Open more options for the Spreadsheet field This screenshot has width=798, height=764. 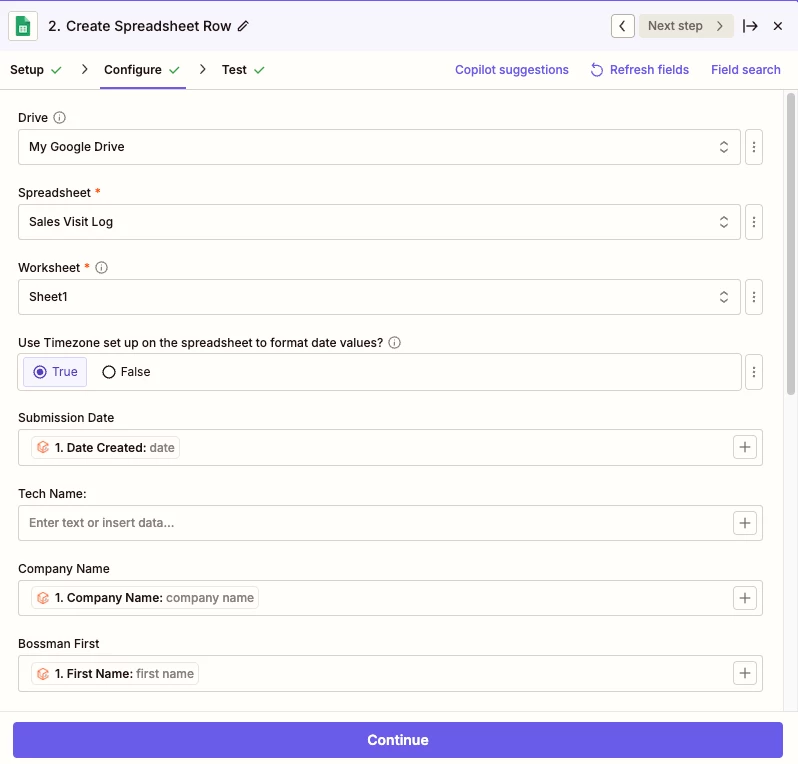coord(754,222)
